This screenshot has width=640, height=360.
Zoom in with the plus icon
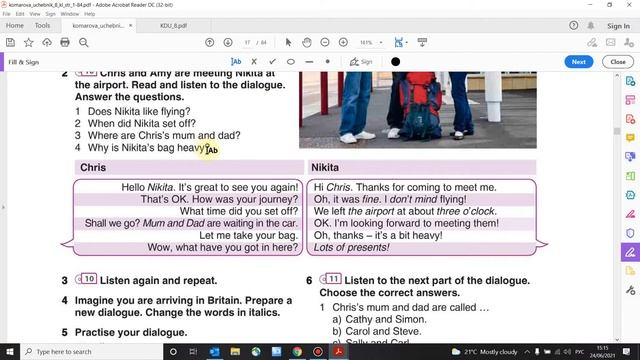[343, 42]
